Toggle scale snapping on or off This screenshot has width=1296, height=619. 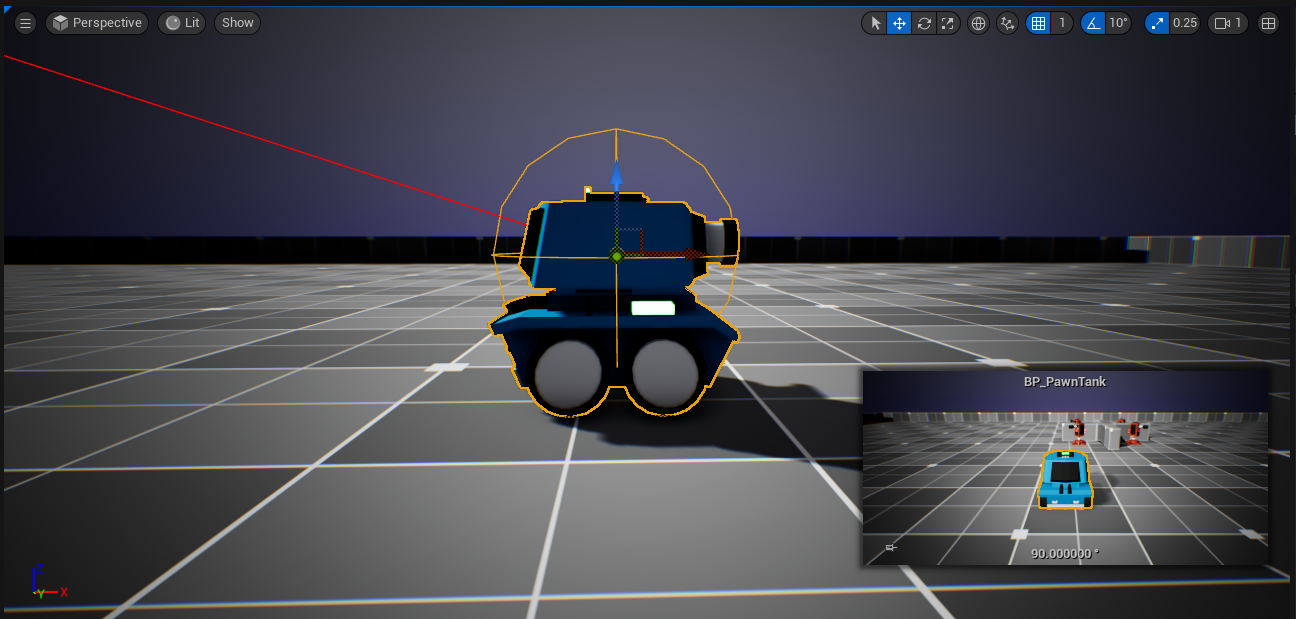click(1156, 23)
